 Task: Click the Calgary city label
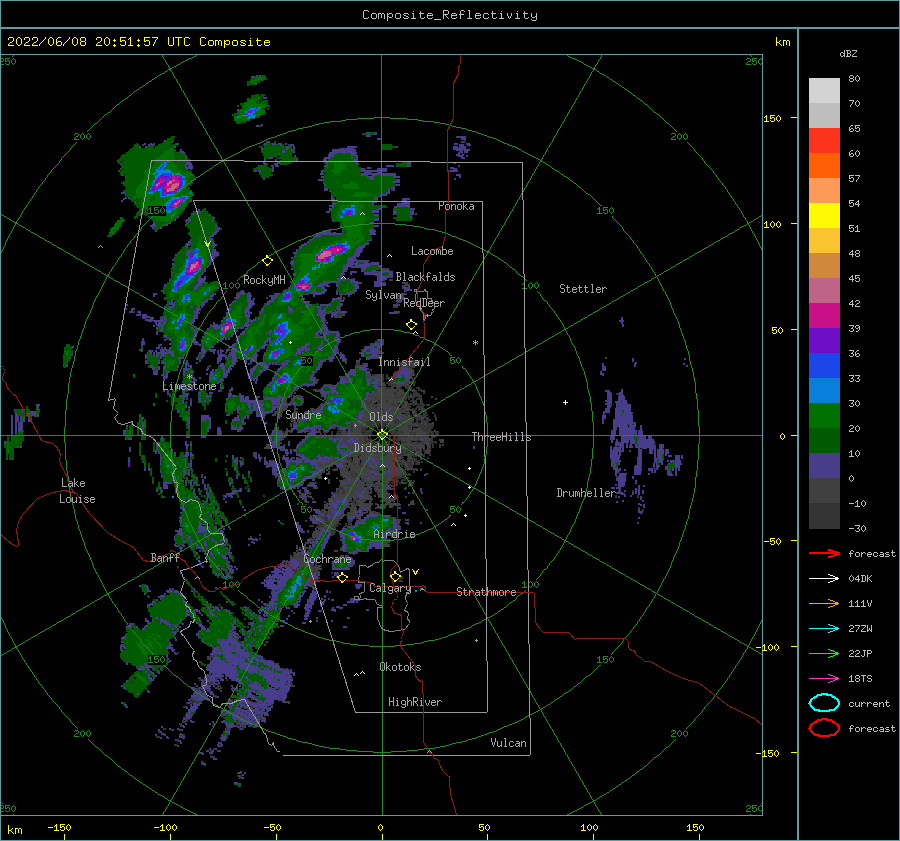[x=390, y=588]
